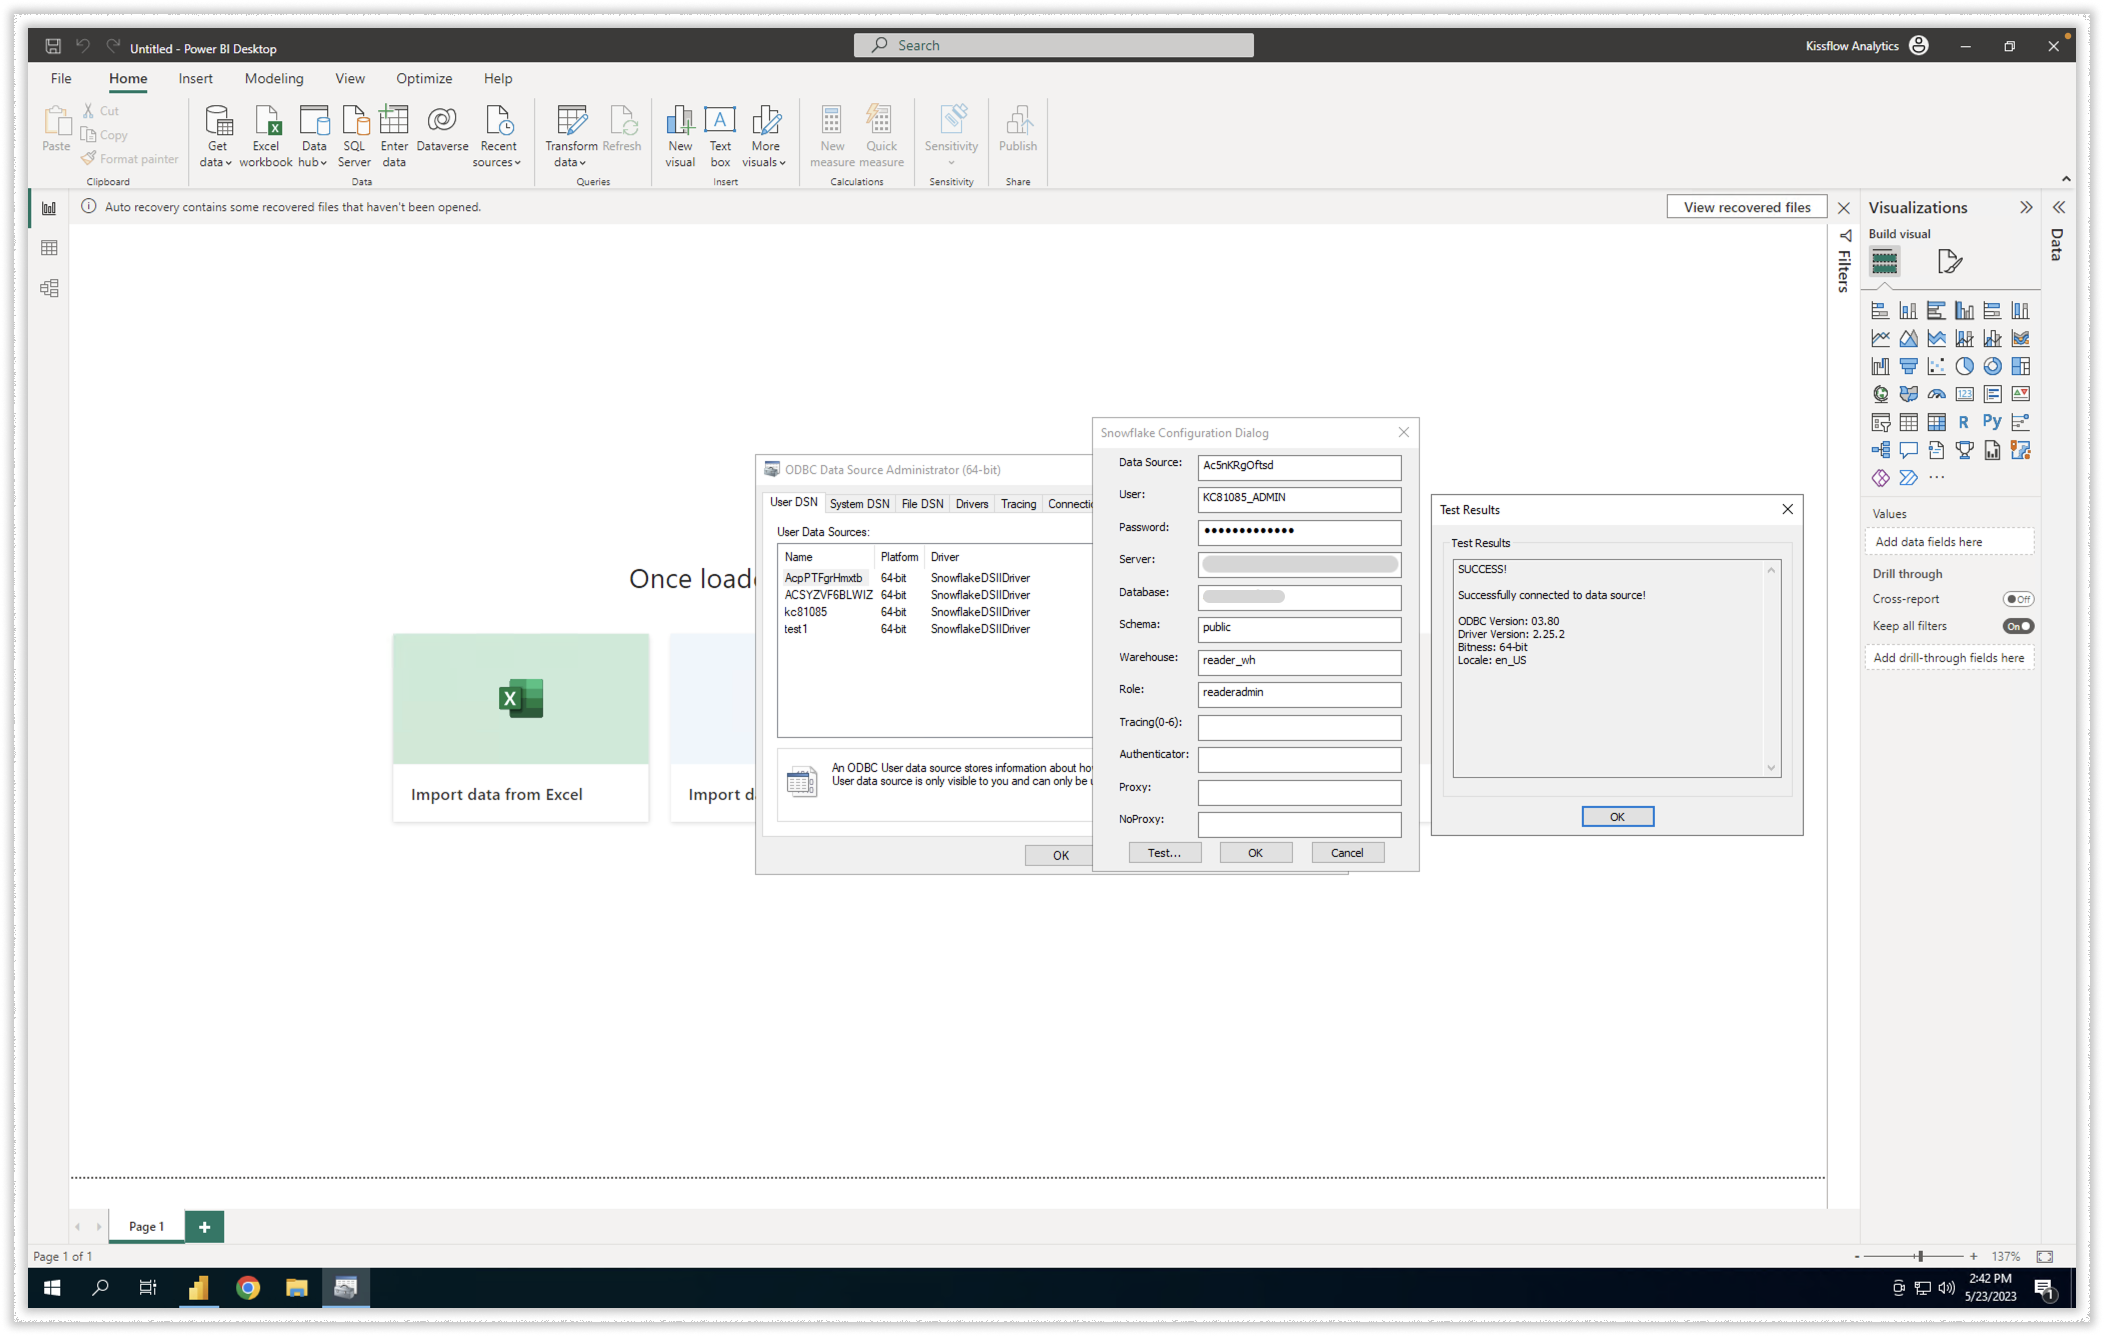Click Cancel in Snowflake Configuration Dialog
The image size is (2104, 1336).
pyautogui.click(x=1347, y=853)
